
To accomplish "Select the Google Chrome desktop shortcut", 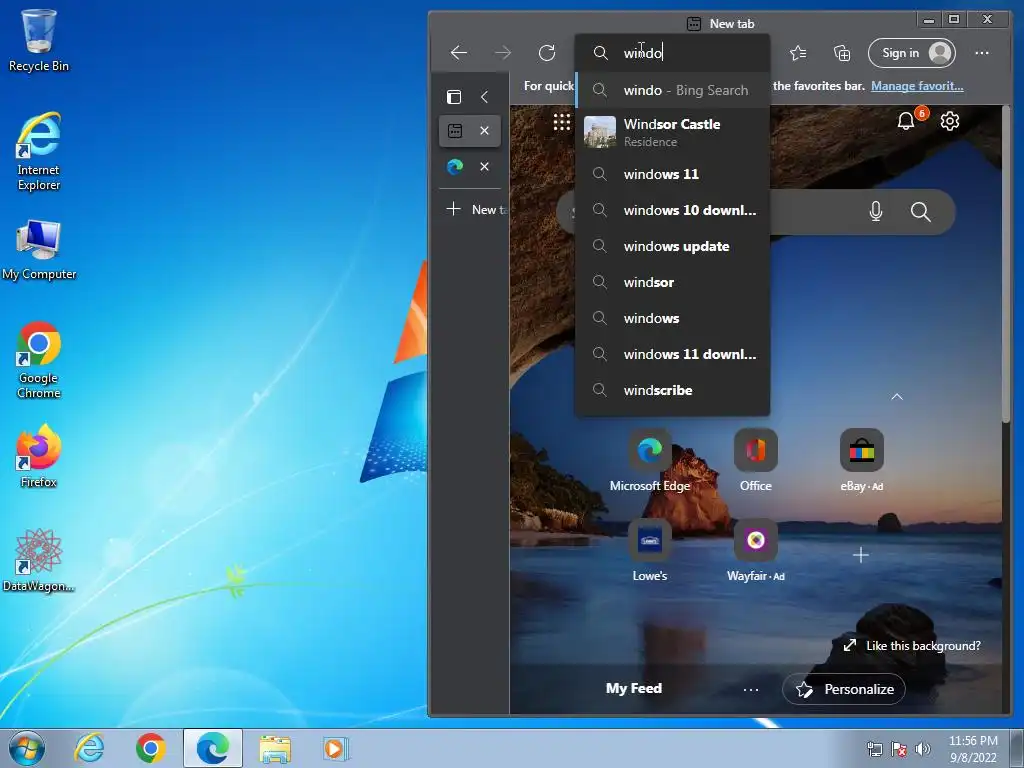I will coord(39,360).
